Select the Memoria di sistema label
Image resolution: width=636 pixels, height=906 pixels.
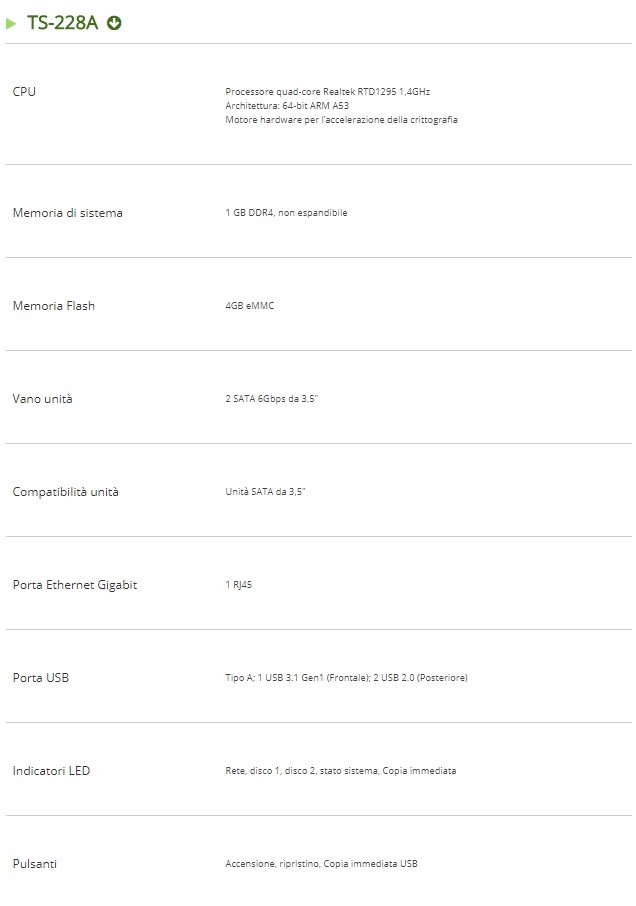click(x=67, y=213)
